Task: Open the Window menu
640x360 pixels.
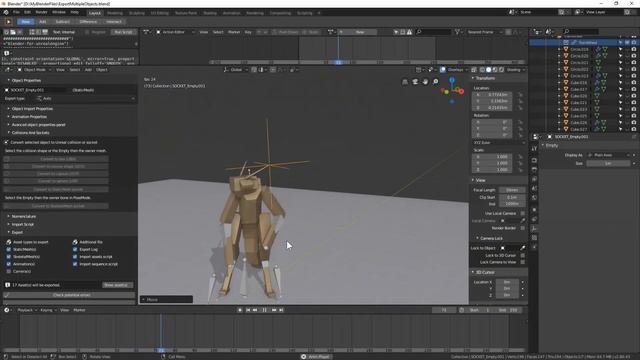Action: point(59,12)
